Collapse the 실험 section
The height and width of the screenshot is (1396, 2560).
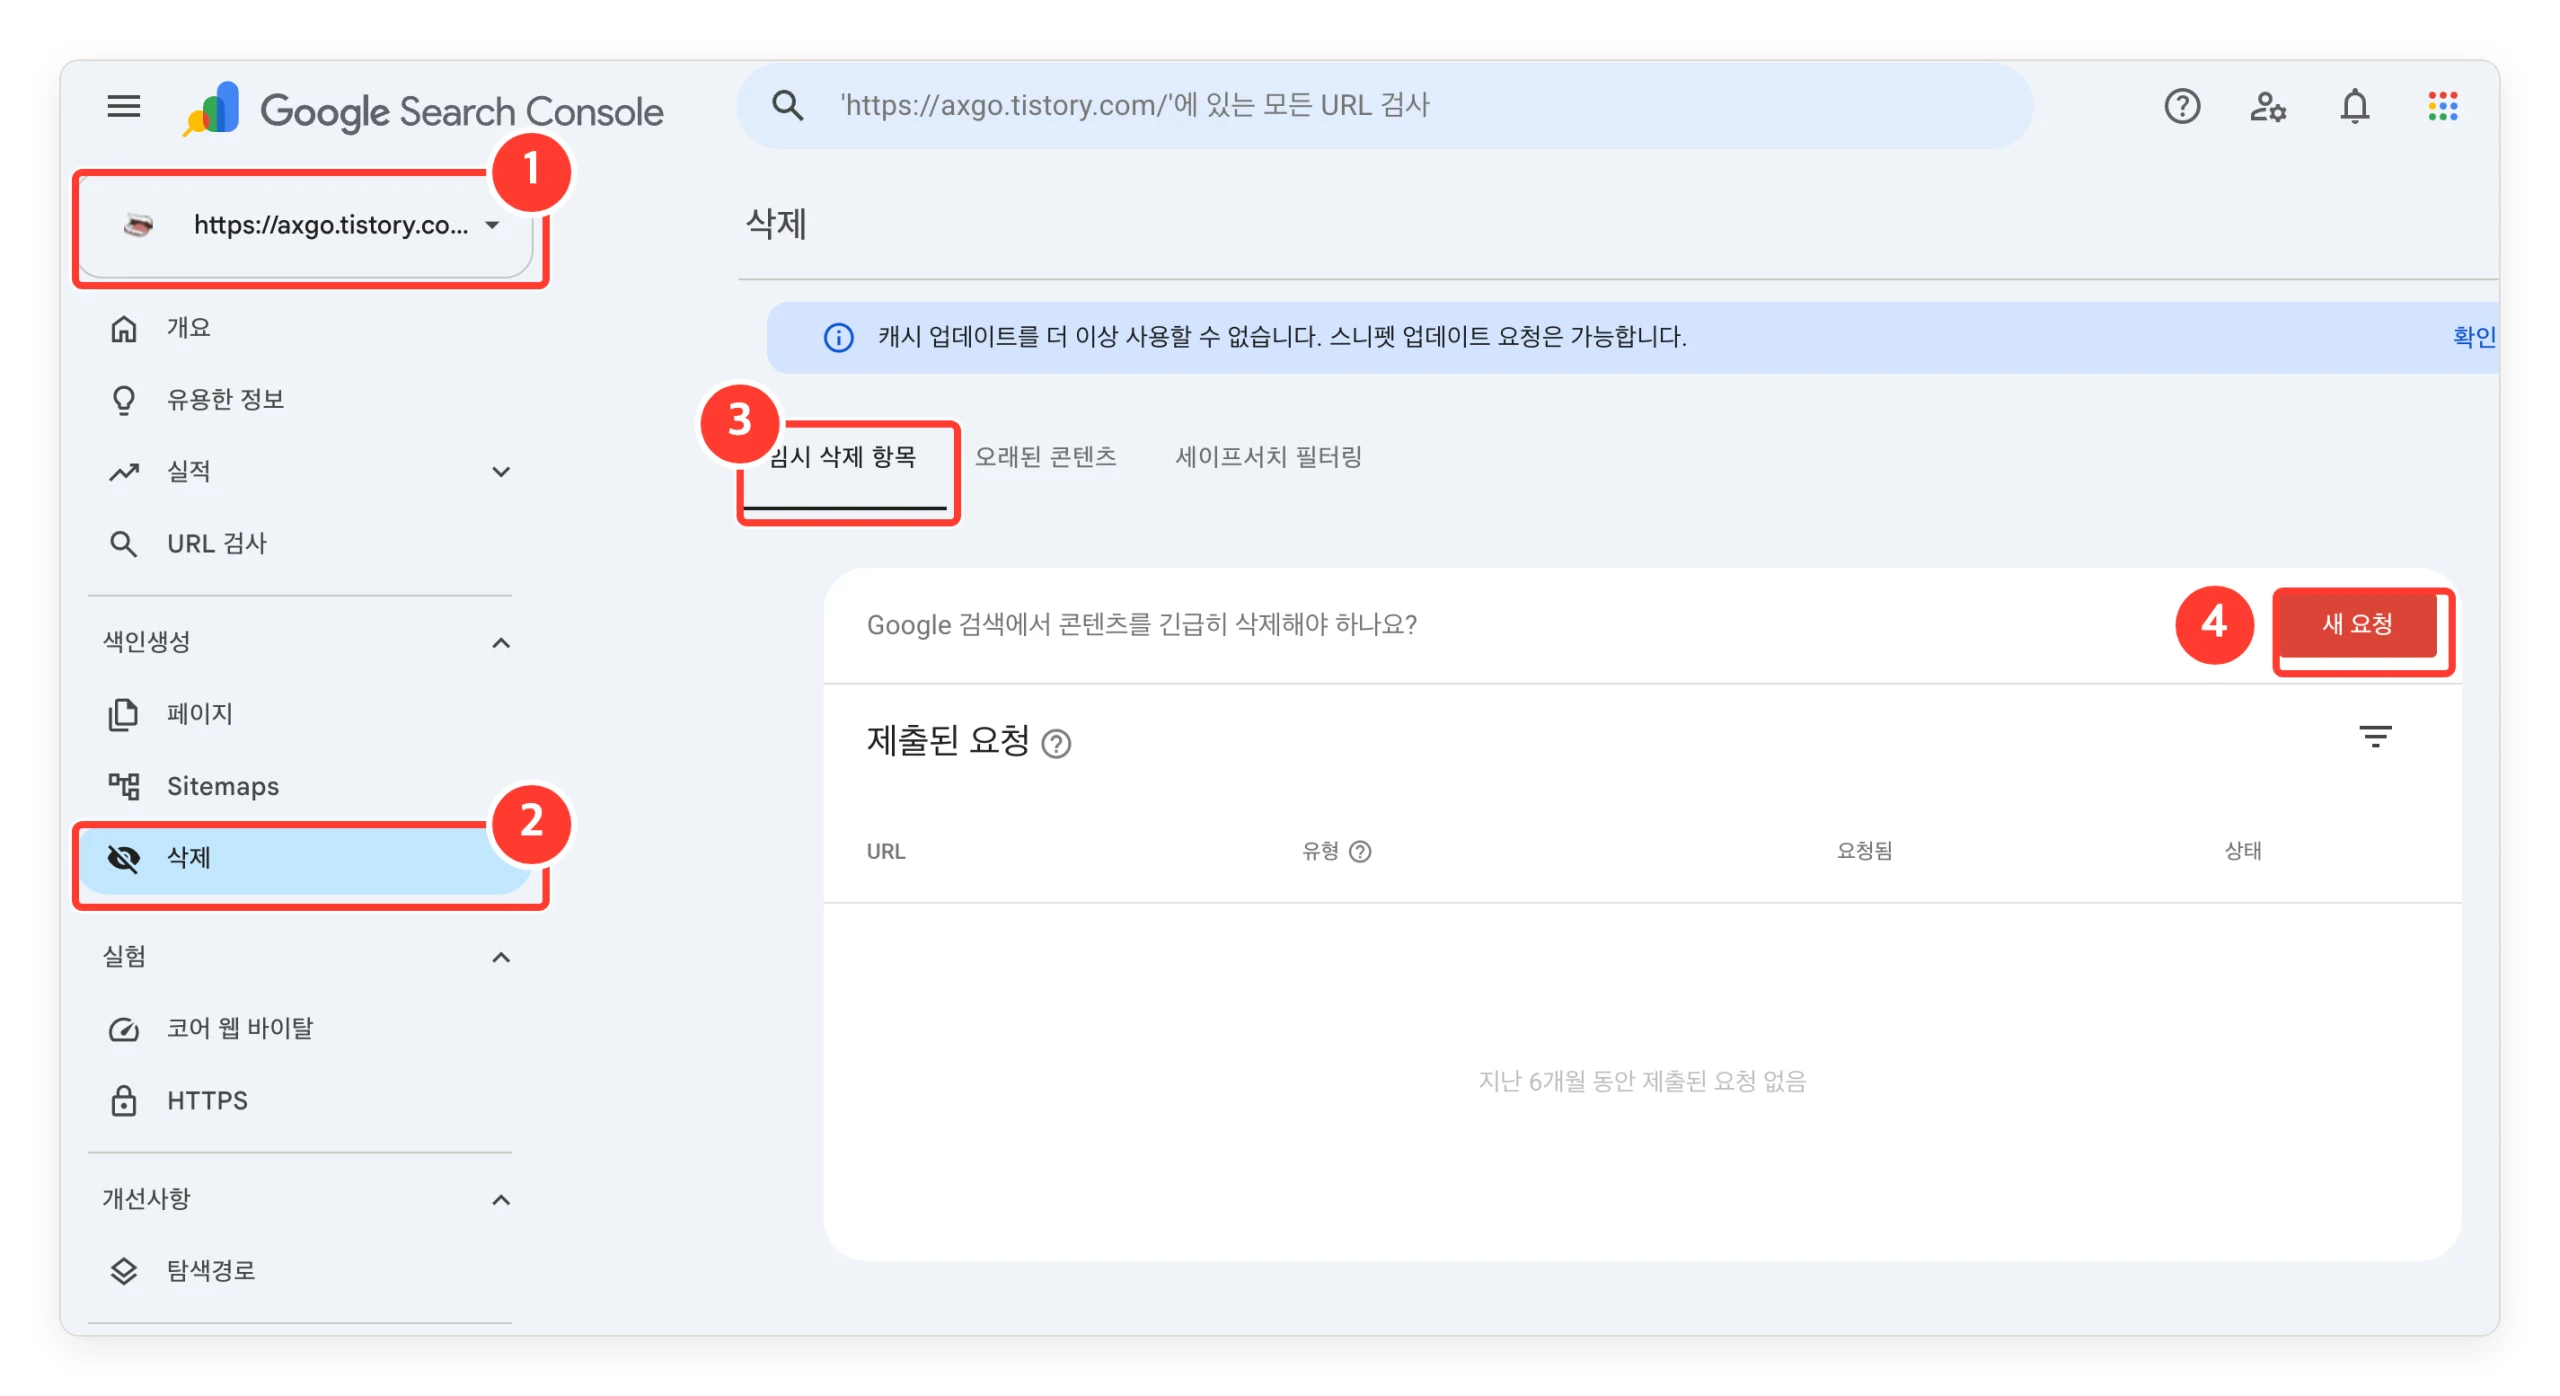501,957
